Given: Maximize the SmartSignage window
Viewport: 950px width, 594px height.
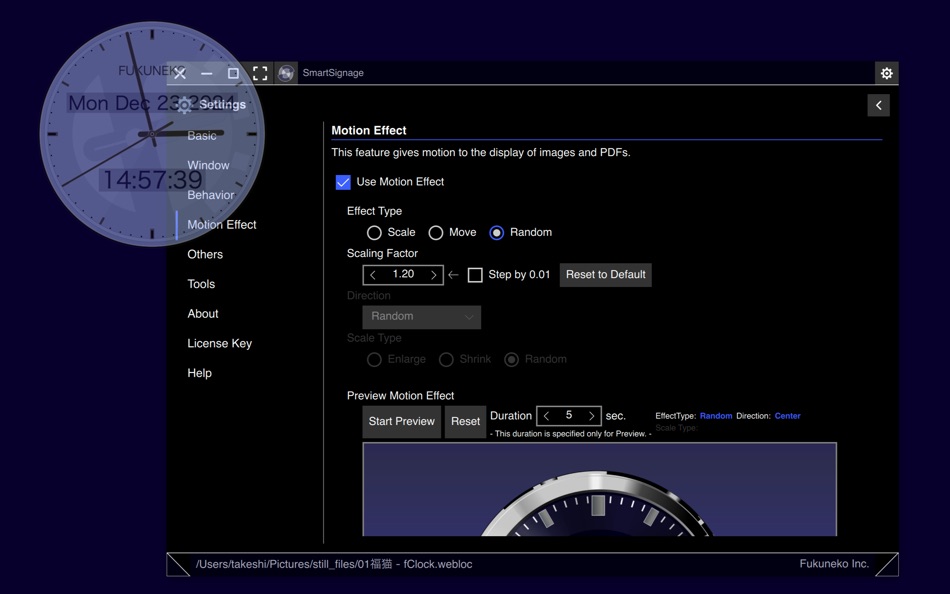Looking at the screenshot, I should 233,73.
